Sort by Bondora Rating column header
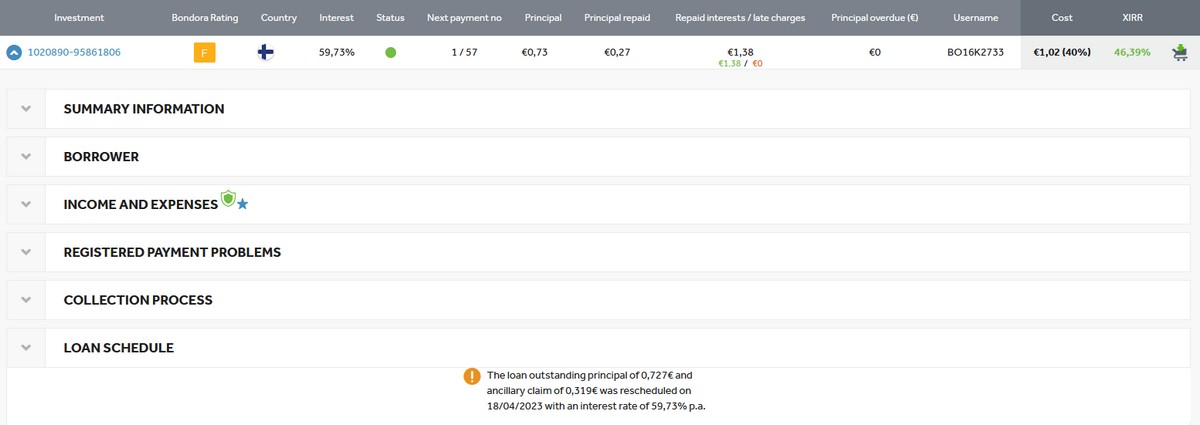1200x425 pixels. tap(205, 18)
